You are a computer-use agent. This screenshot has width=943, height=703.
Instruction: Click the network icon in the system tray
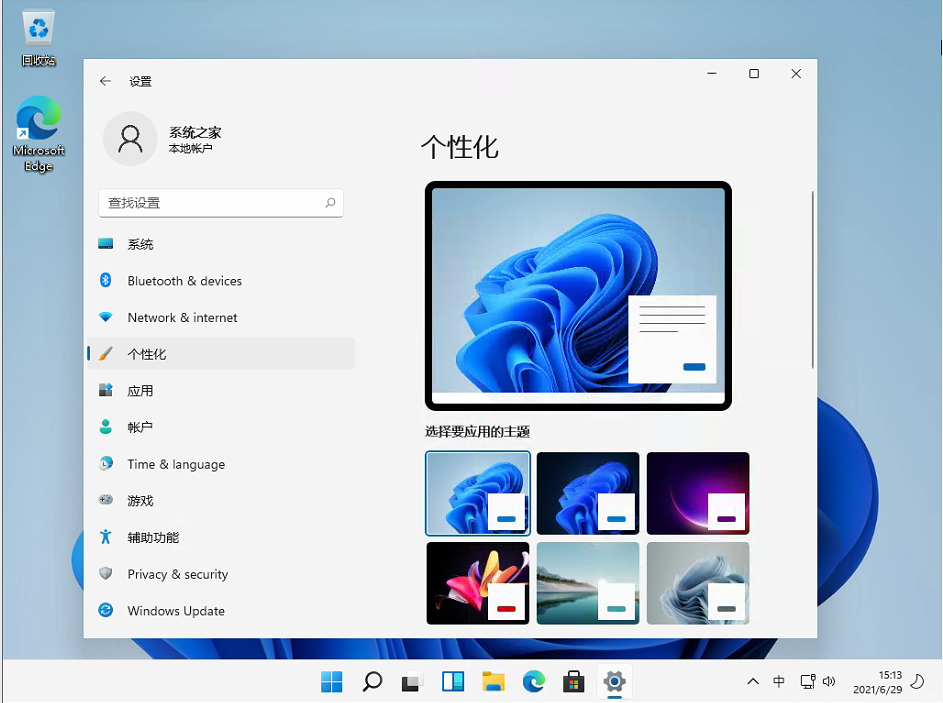point(806,681)
